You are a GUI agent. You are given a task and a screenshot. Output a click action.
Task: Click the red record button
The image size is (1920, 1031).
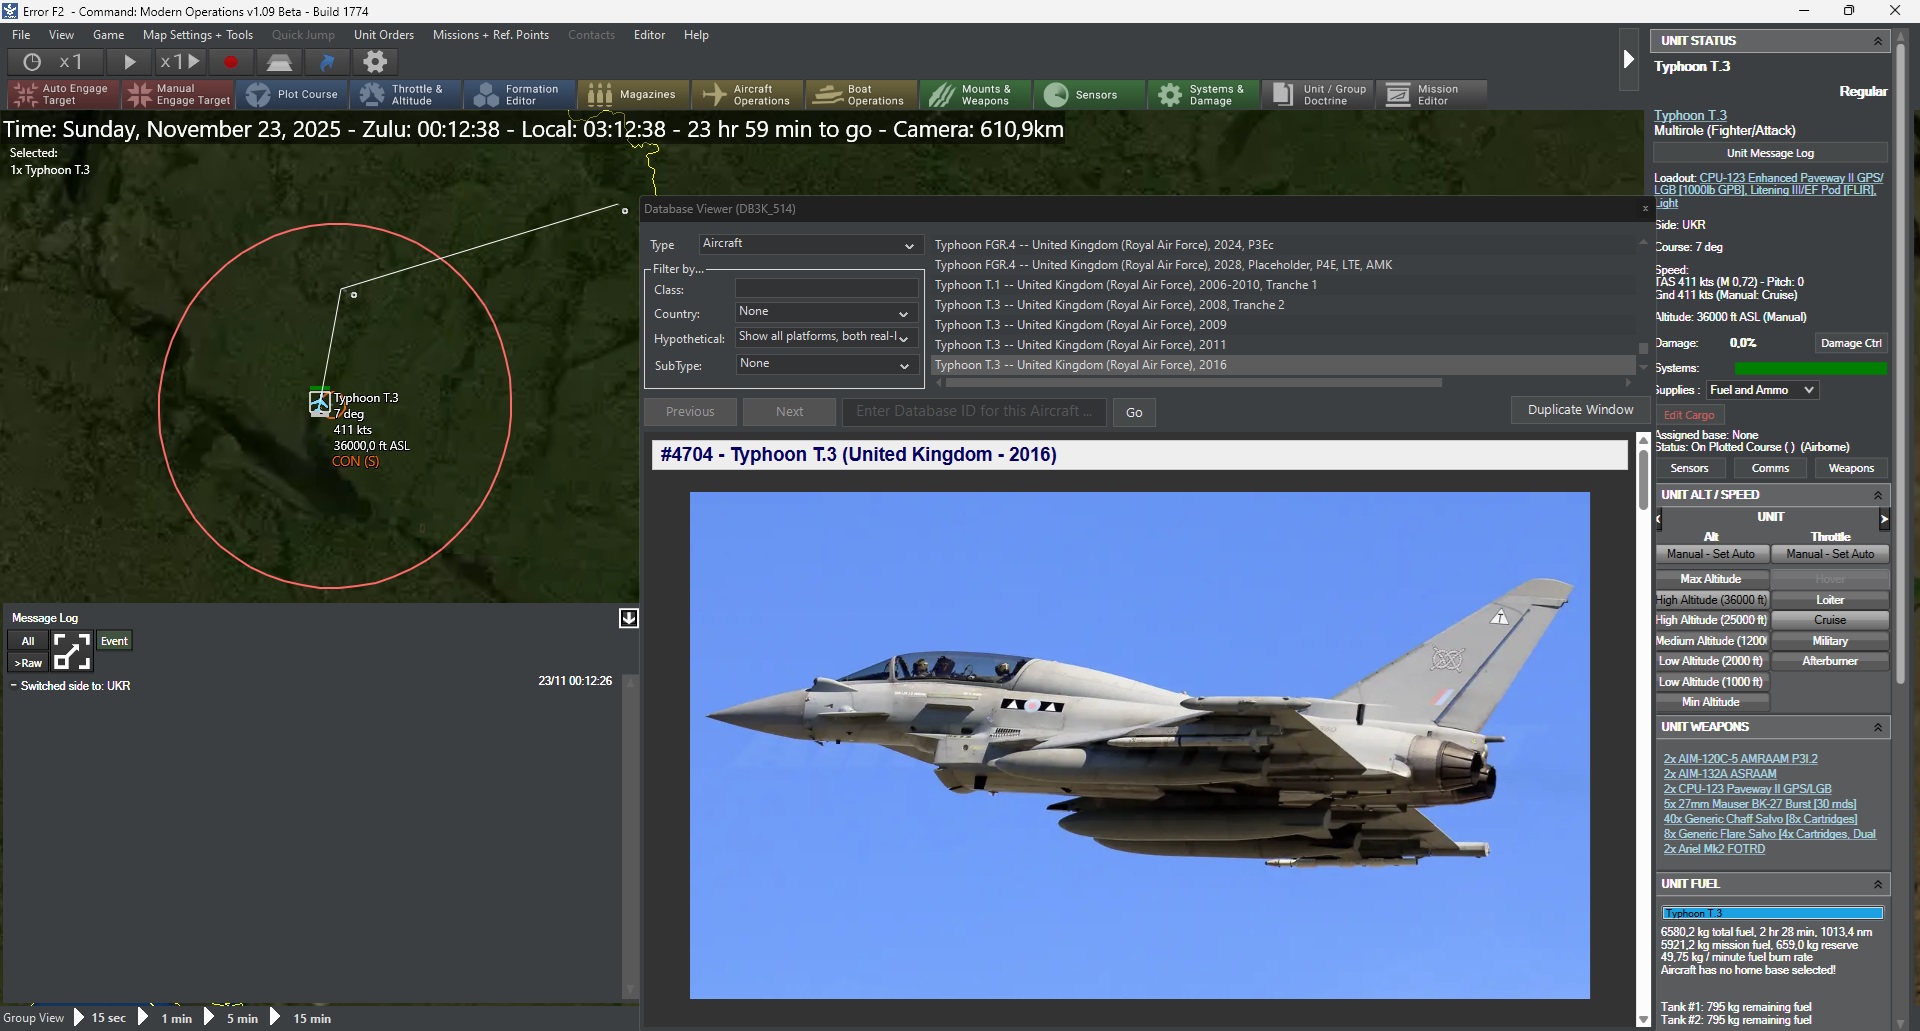click(x=231, y=62)
